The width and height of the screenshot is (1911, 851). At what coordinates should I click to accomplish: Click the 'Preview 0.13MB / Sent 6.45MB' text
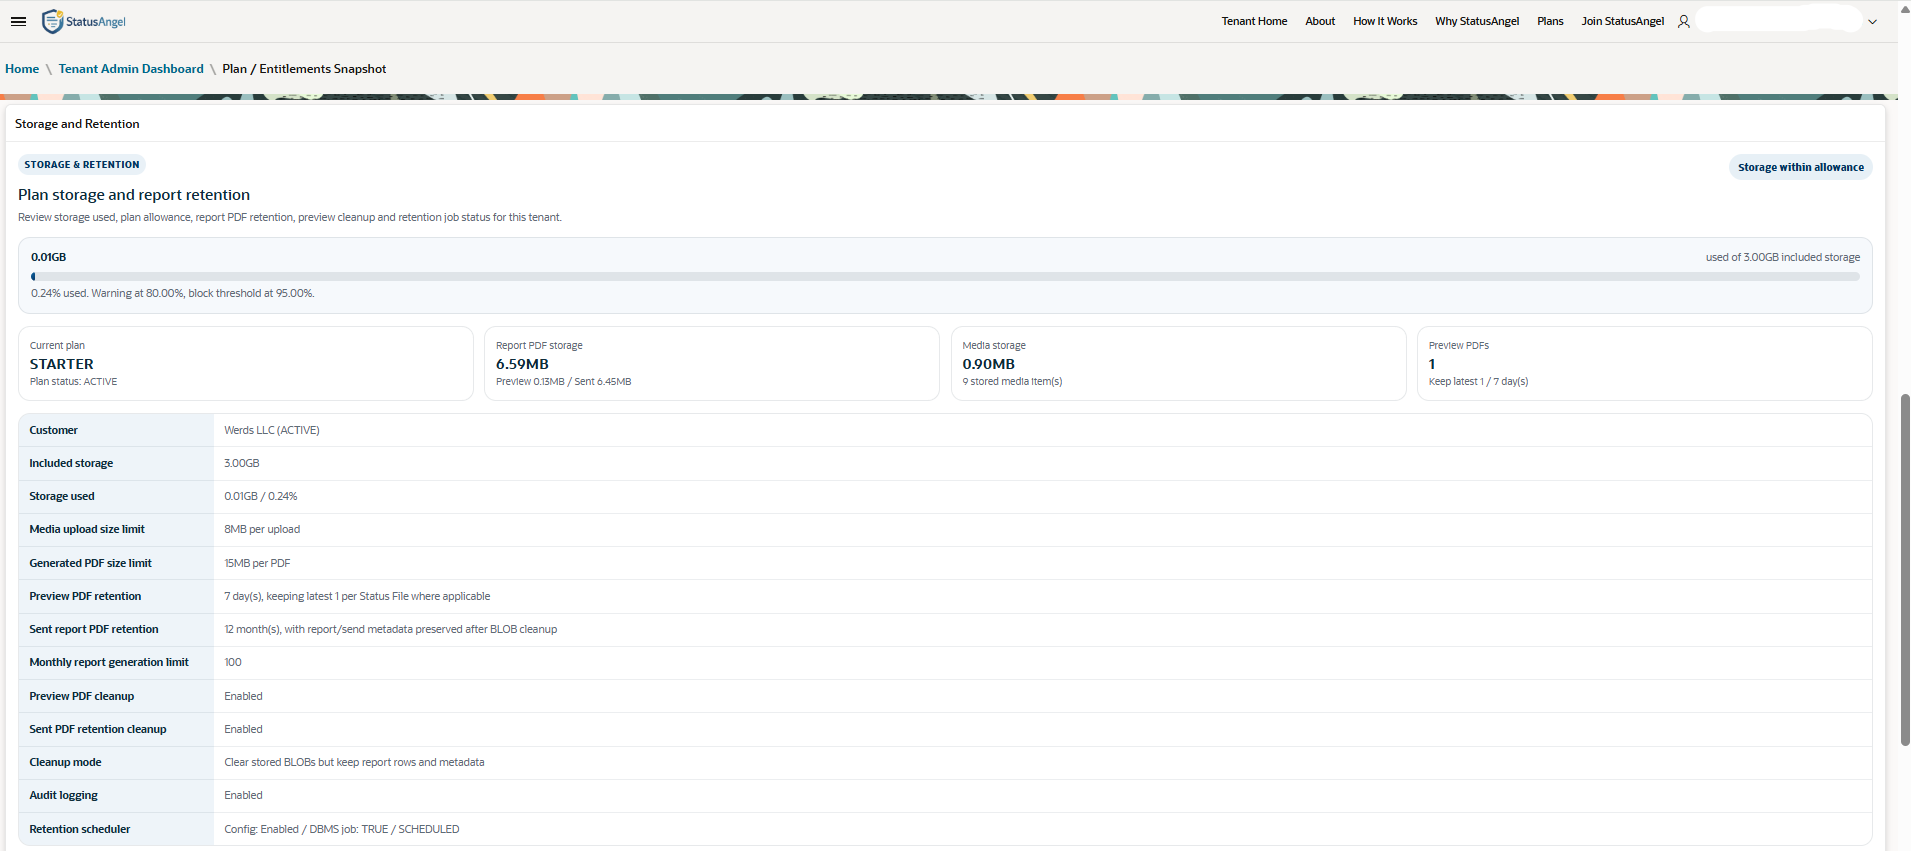pos(563,382)
